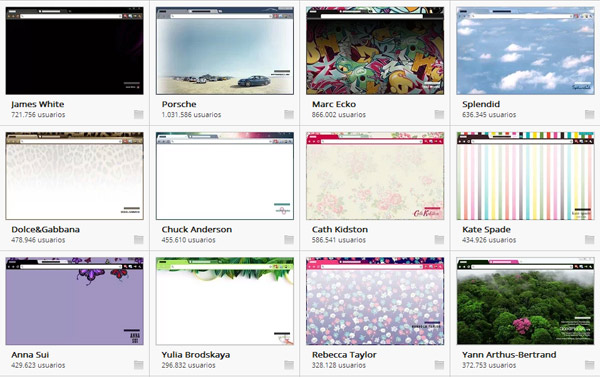The height and width of the screenshot is (377, 600).
Task: Click the gray icon beside Marc Ecko
Action: tap(439, 114)
